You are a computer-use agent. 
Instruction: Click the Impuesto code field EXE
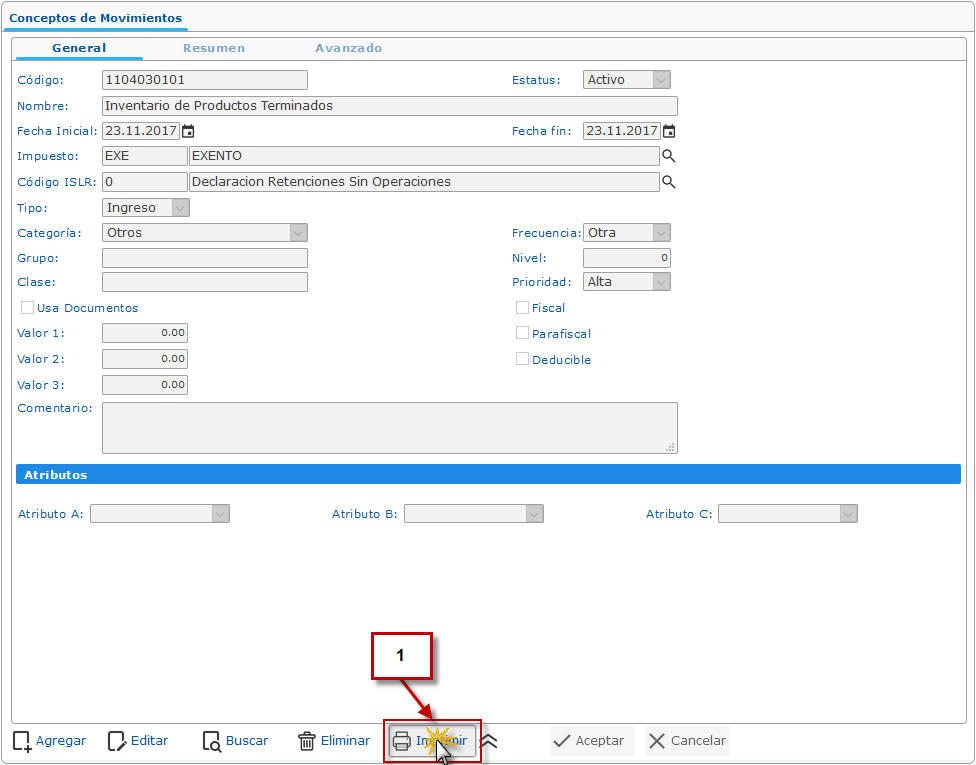[x=144, y=156]
